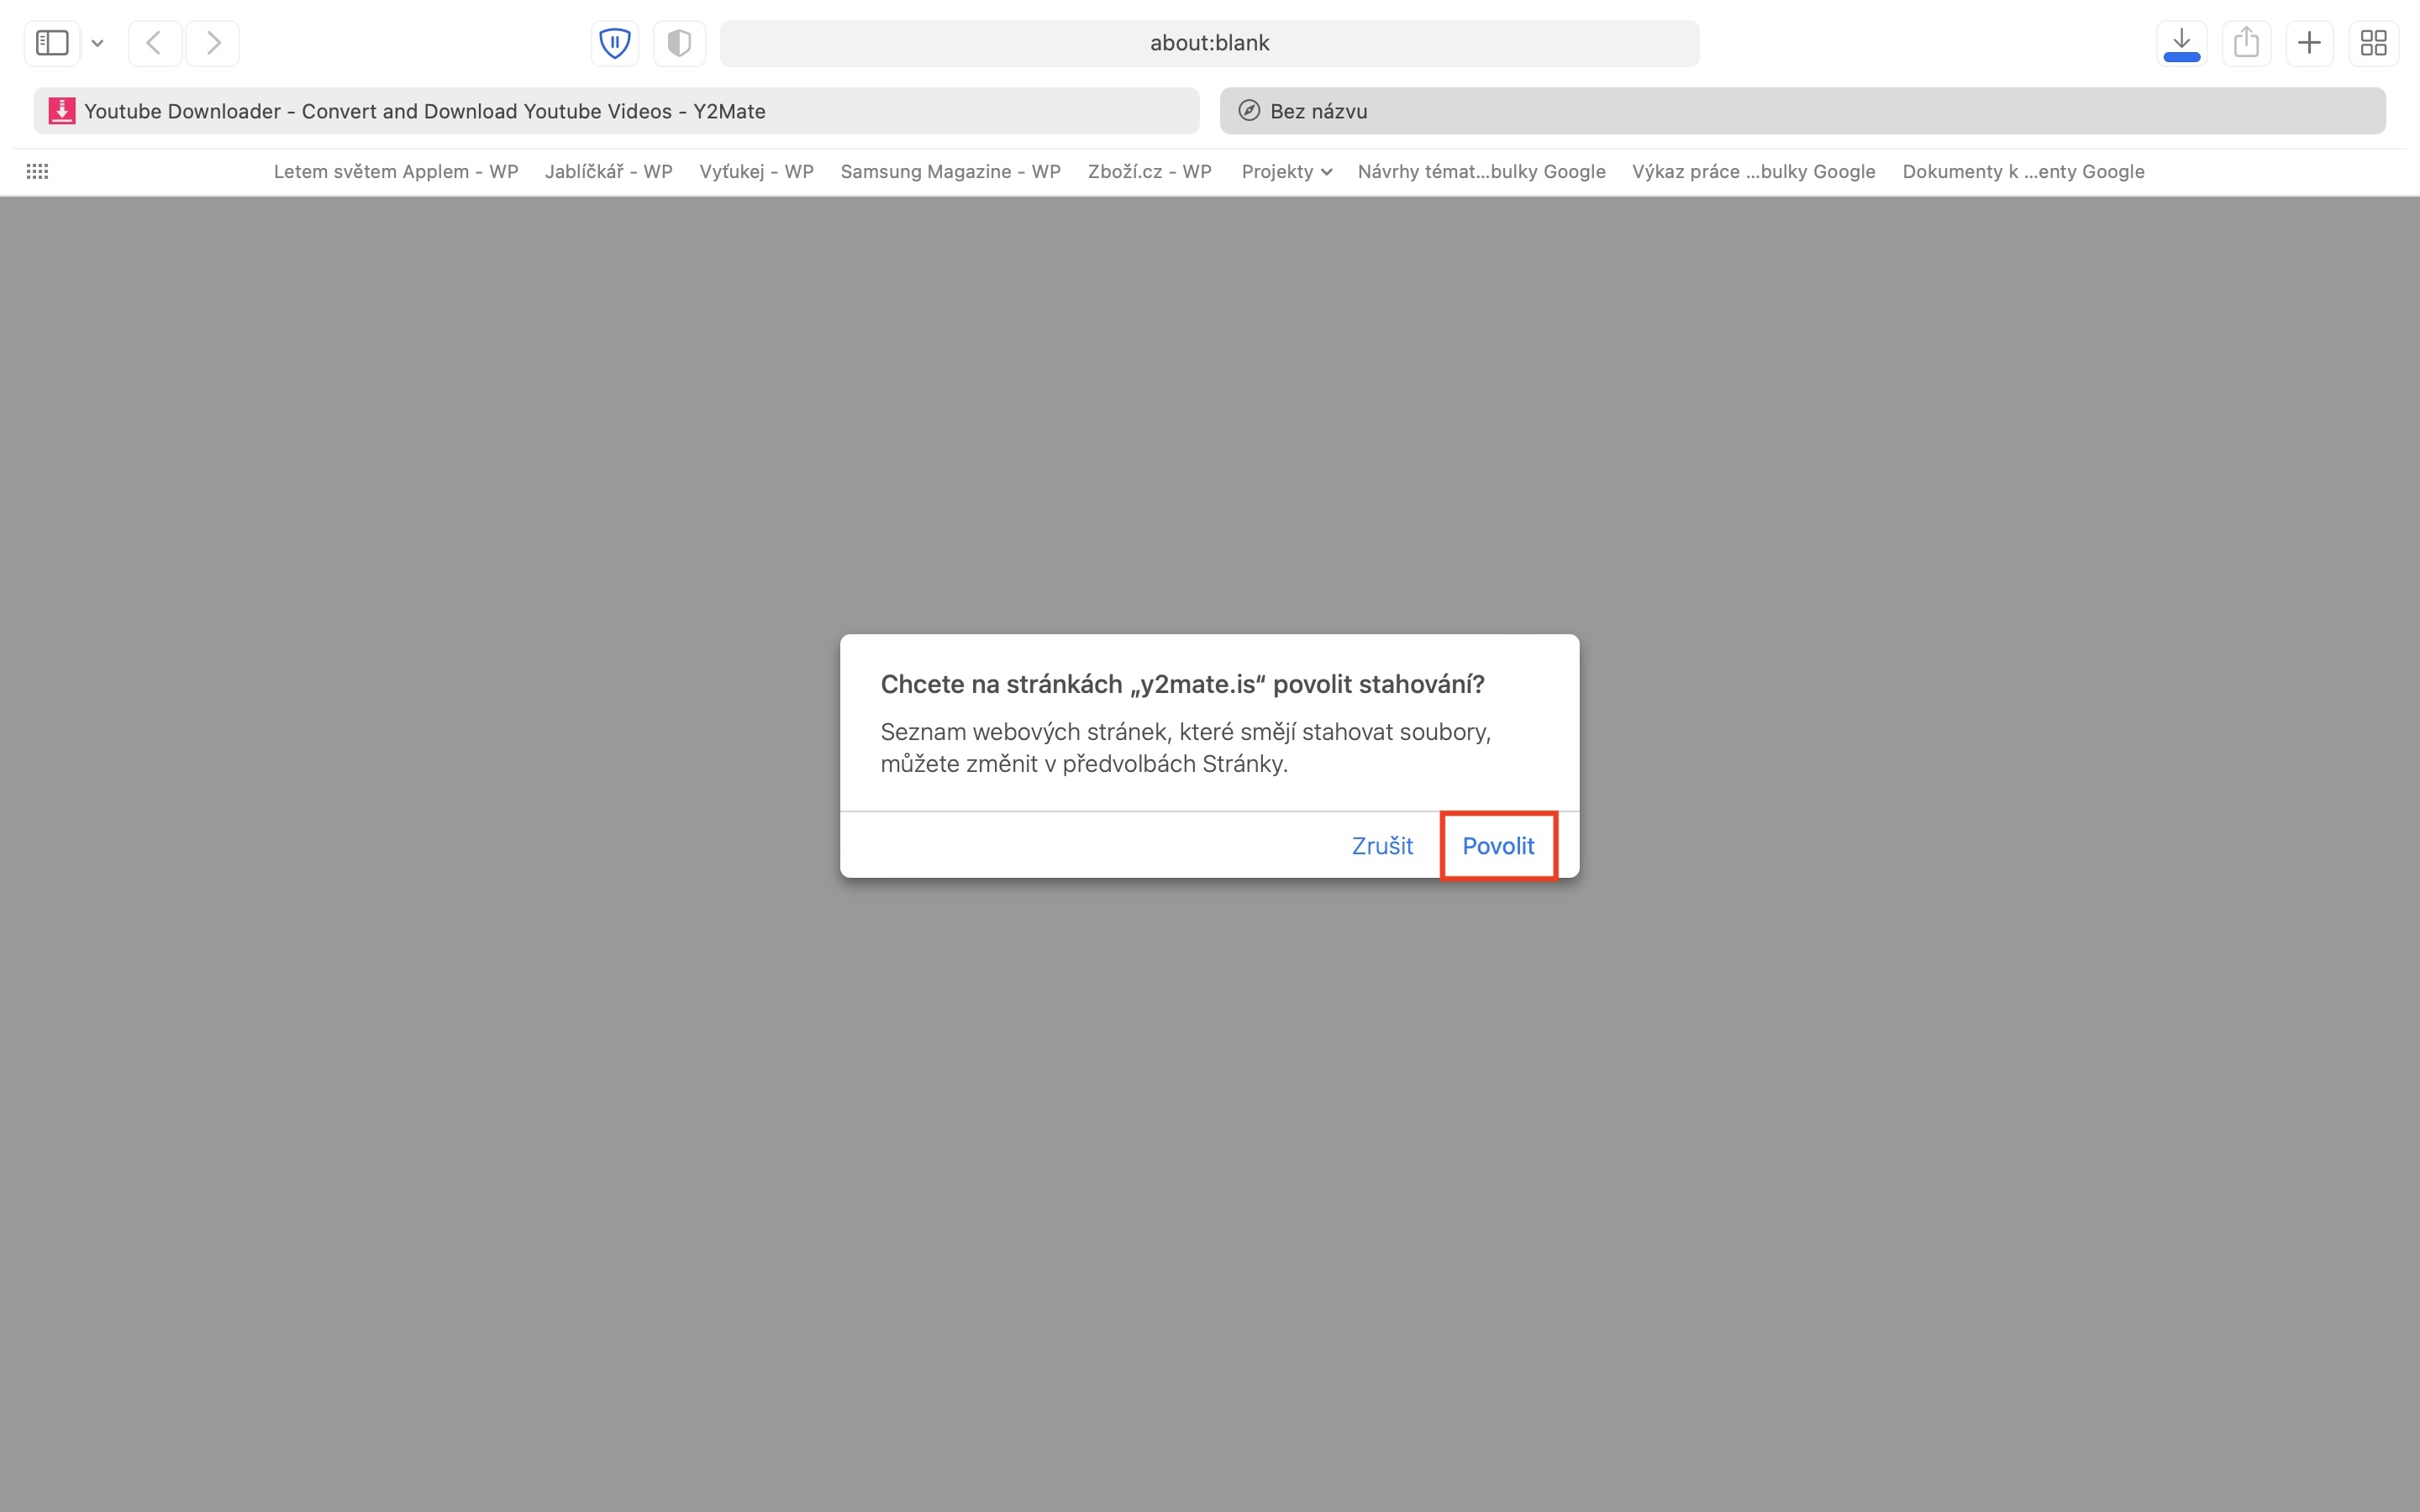Click Povolit to allow downloads
The image size is (2420, 1512).
click(1497, 846)
